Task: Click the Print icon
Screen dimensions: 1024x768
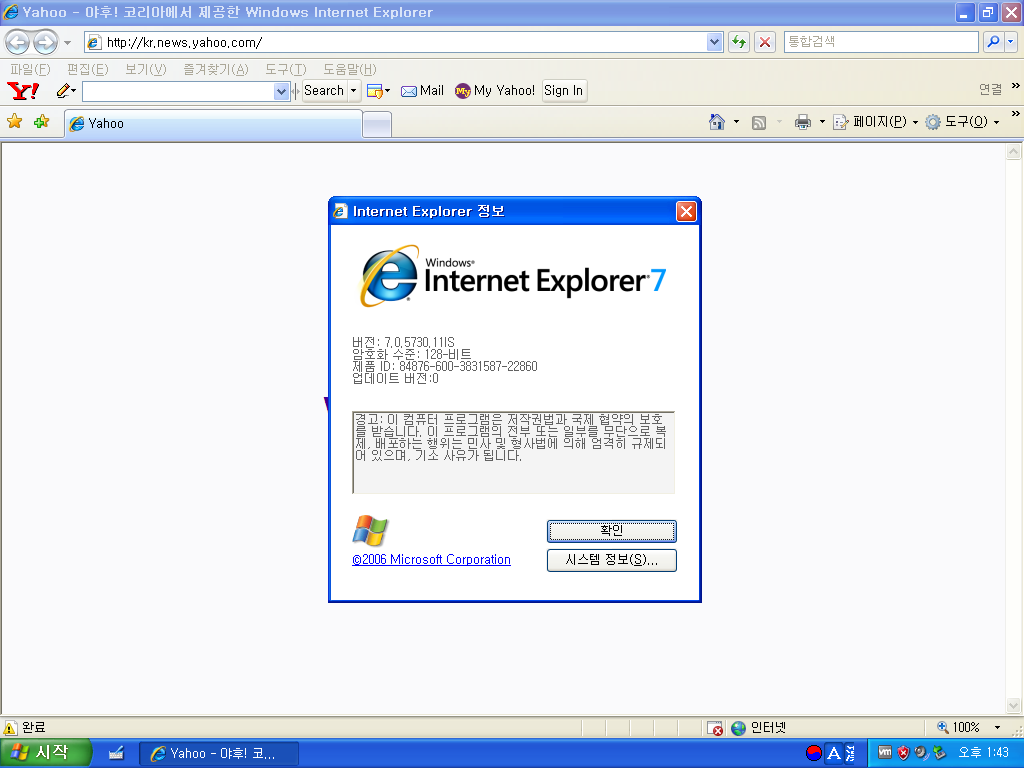Action: click(803, 122)
